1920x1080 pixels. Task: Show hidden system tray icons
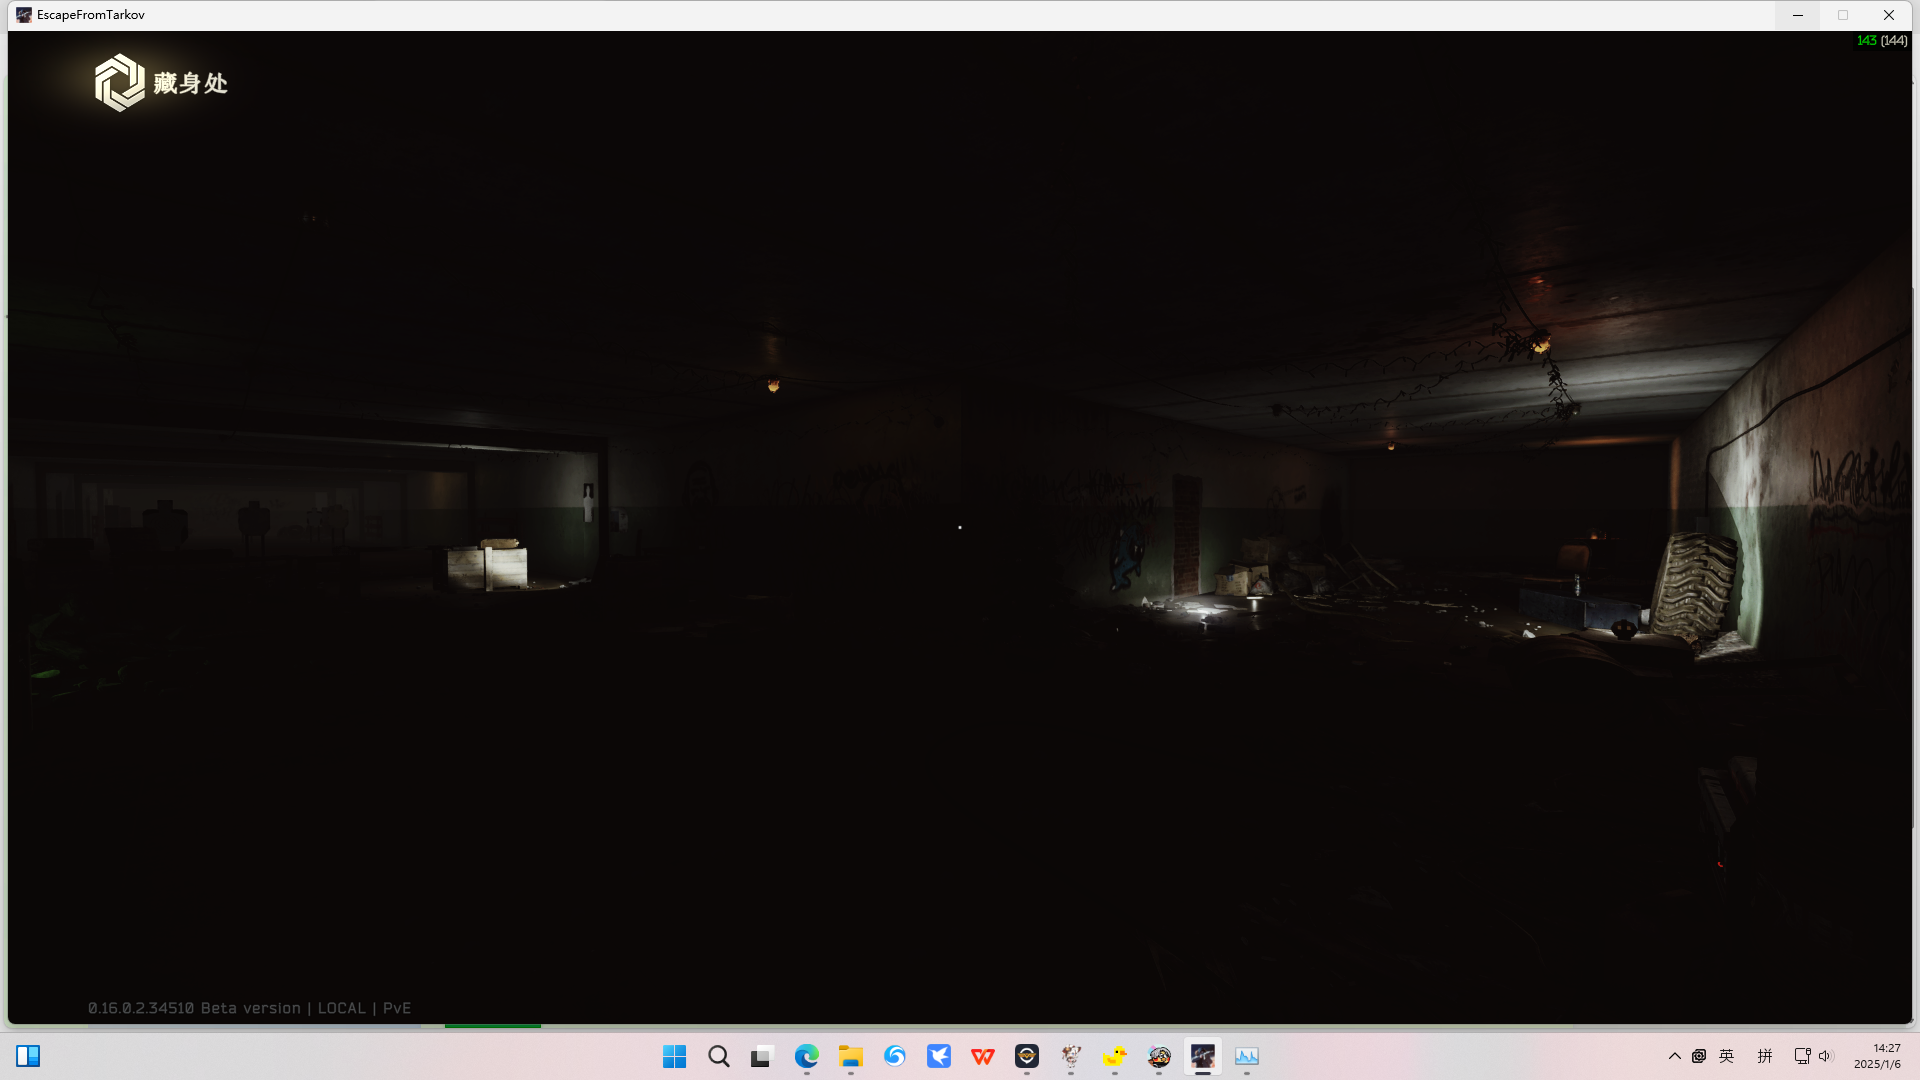point(1675,1056)
